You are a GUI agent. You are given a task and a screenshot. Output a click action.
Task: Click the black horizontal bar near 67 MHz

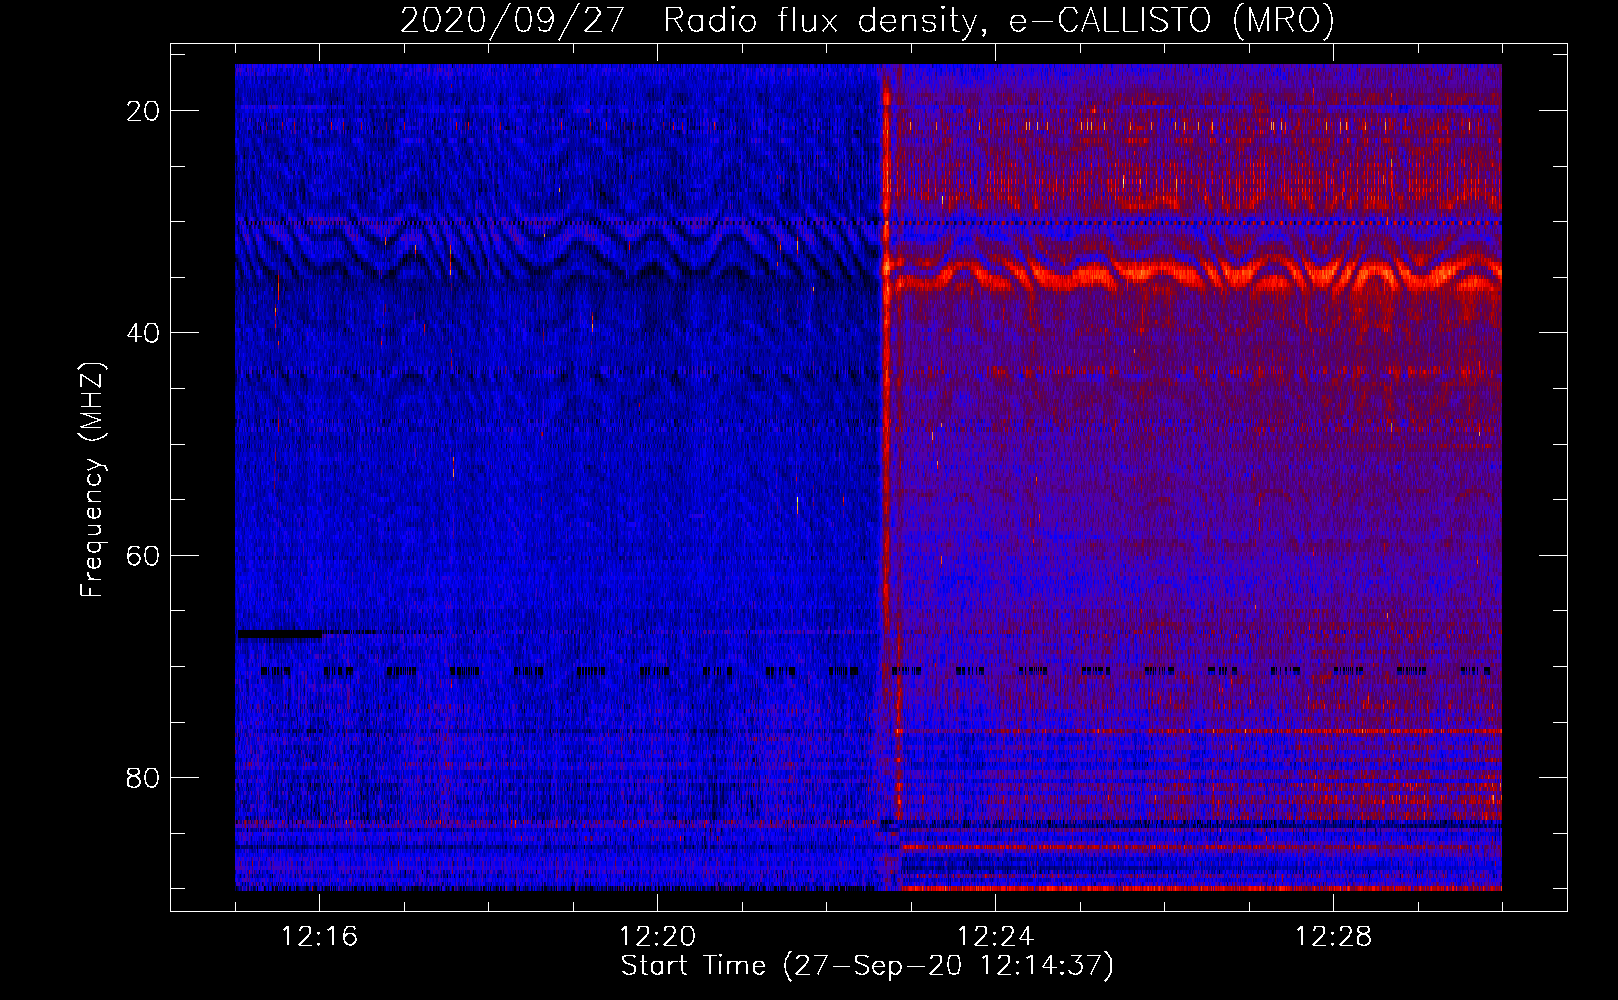click(x=279, y=633)
